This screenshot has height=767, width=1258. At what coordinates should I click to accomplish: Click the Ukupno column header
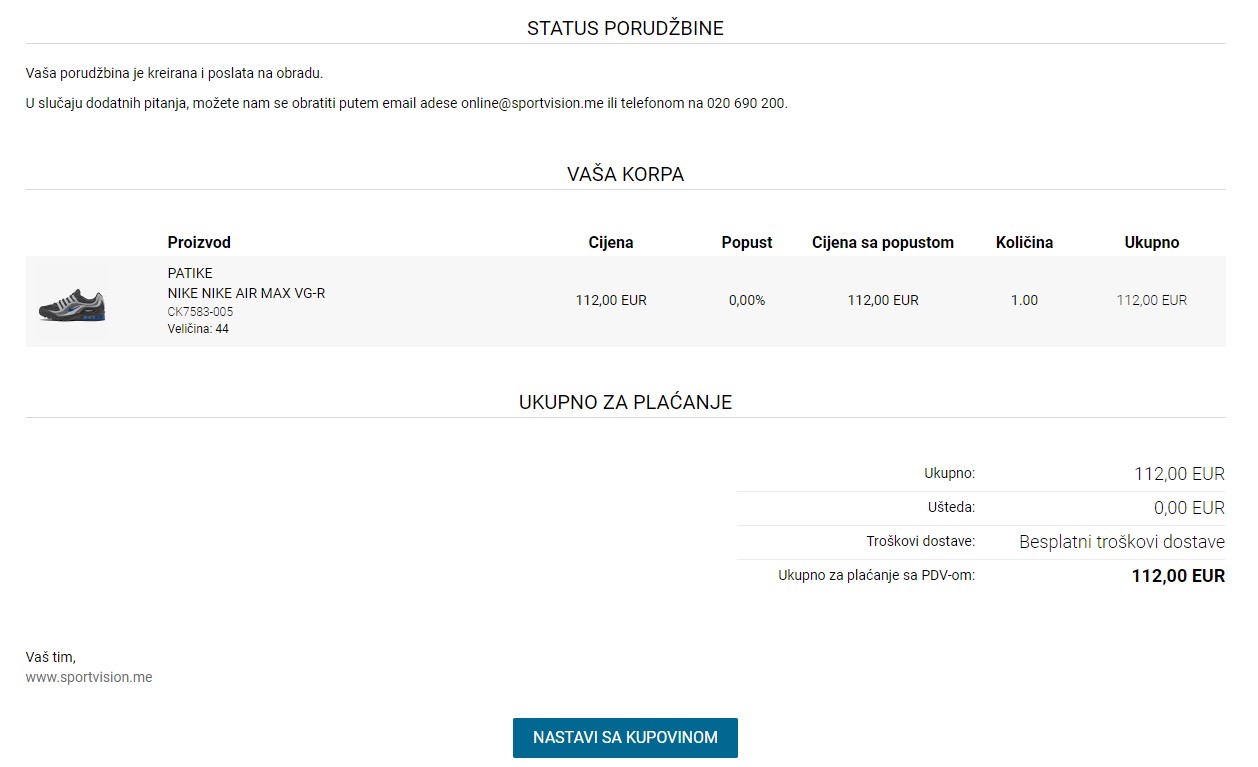pos(1152,242)
